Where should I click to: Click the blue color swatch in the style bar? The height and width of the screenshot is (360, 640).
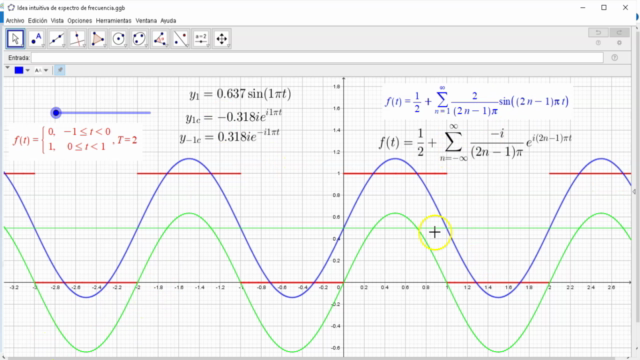click(x=19, y=70)
